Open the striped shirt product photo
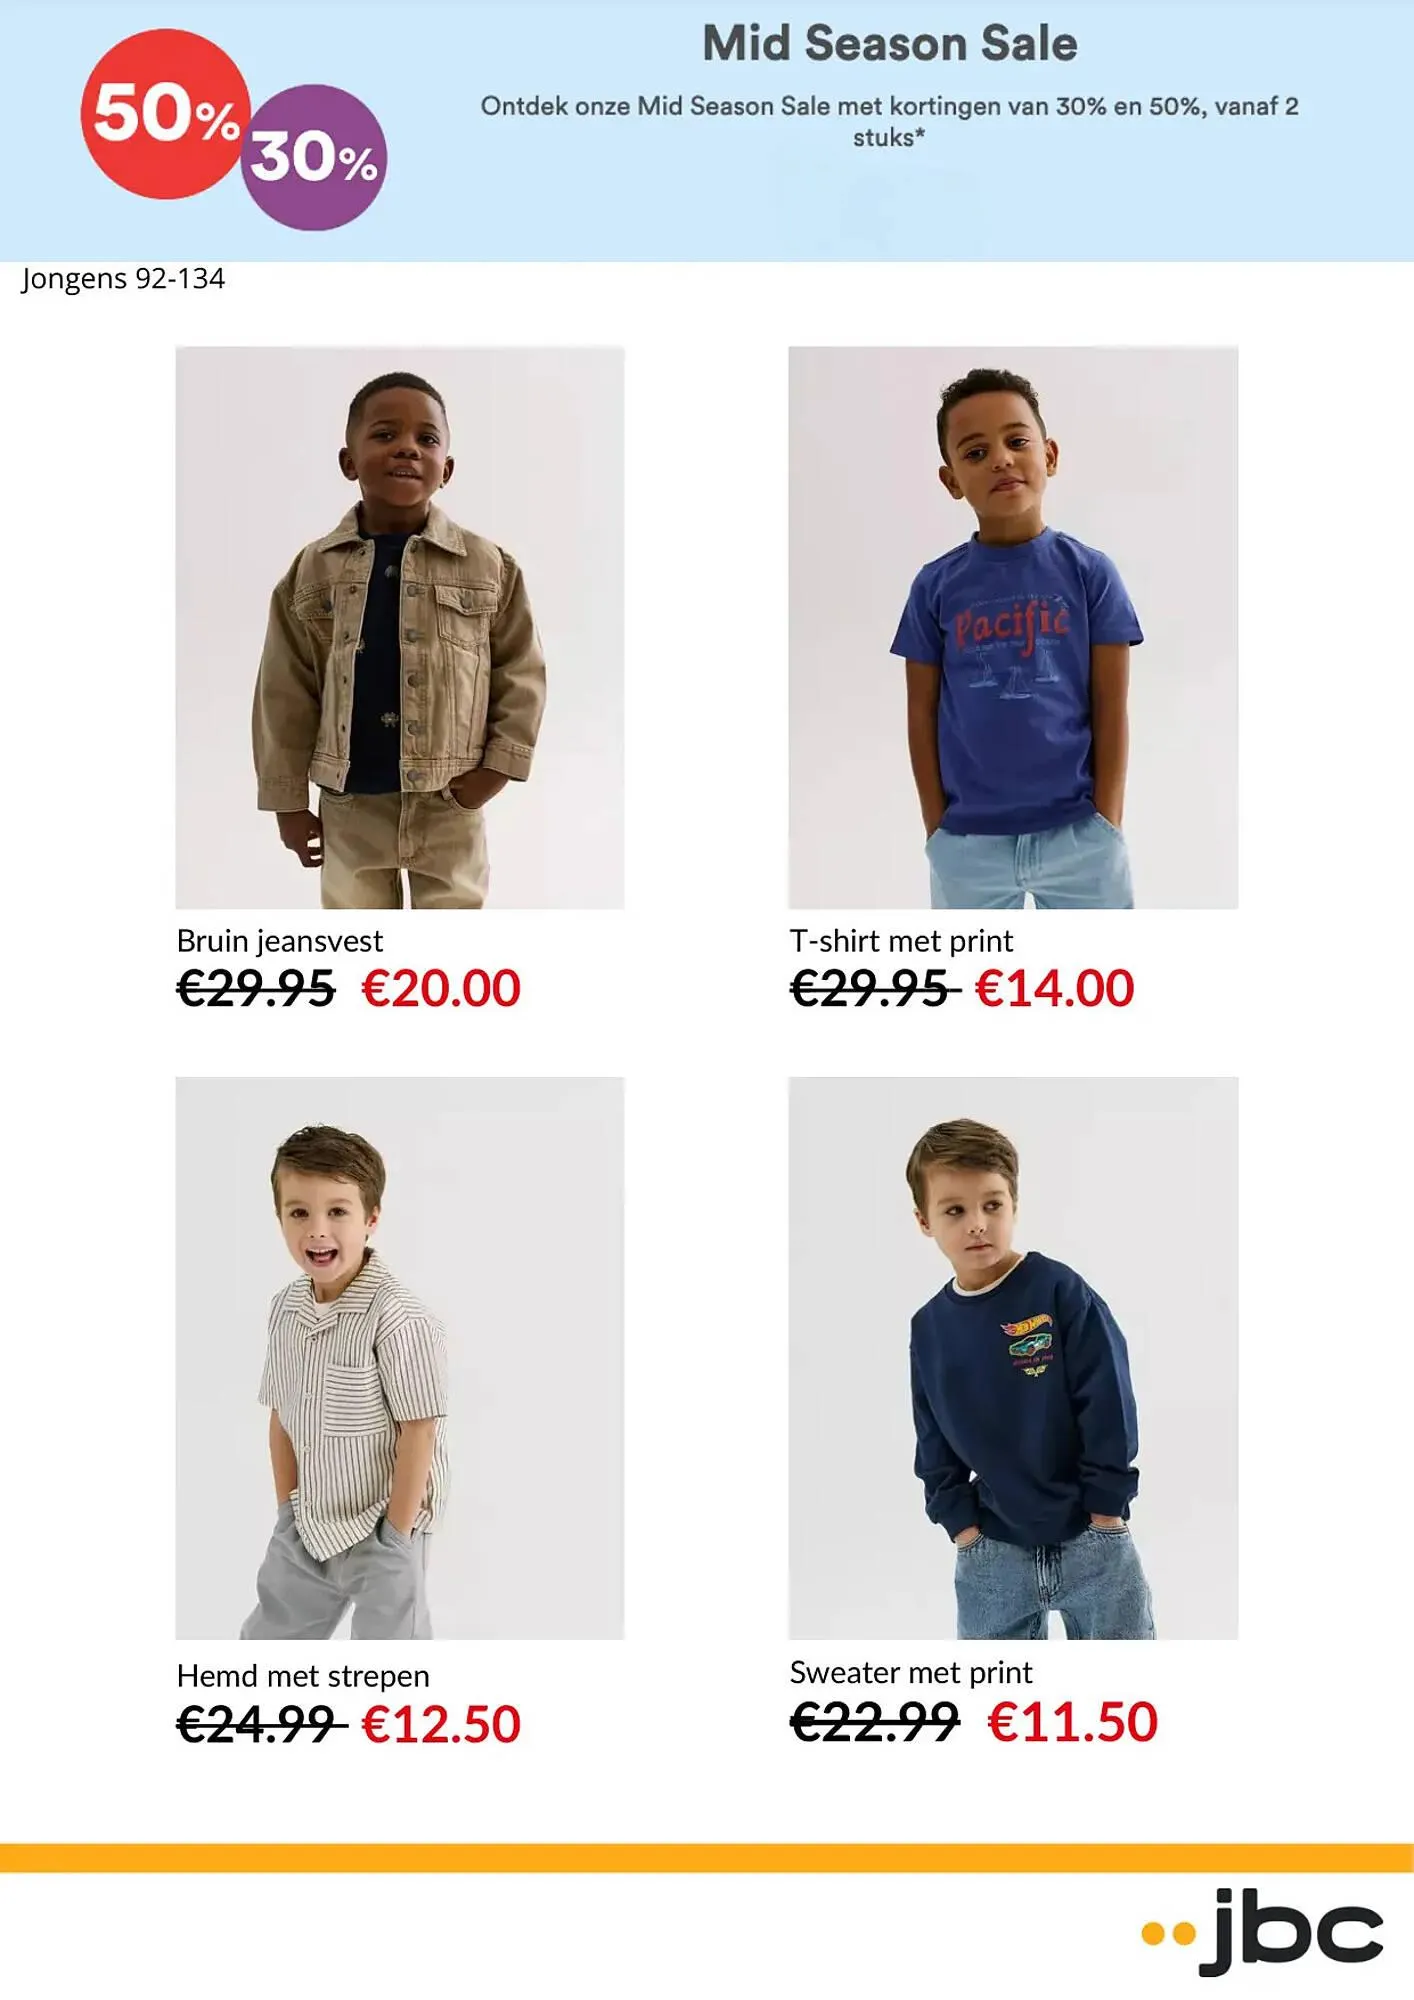The height and width of the screenshot is (2000, 1414). [x=400, y=1357]
